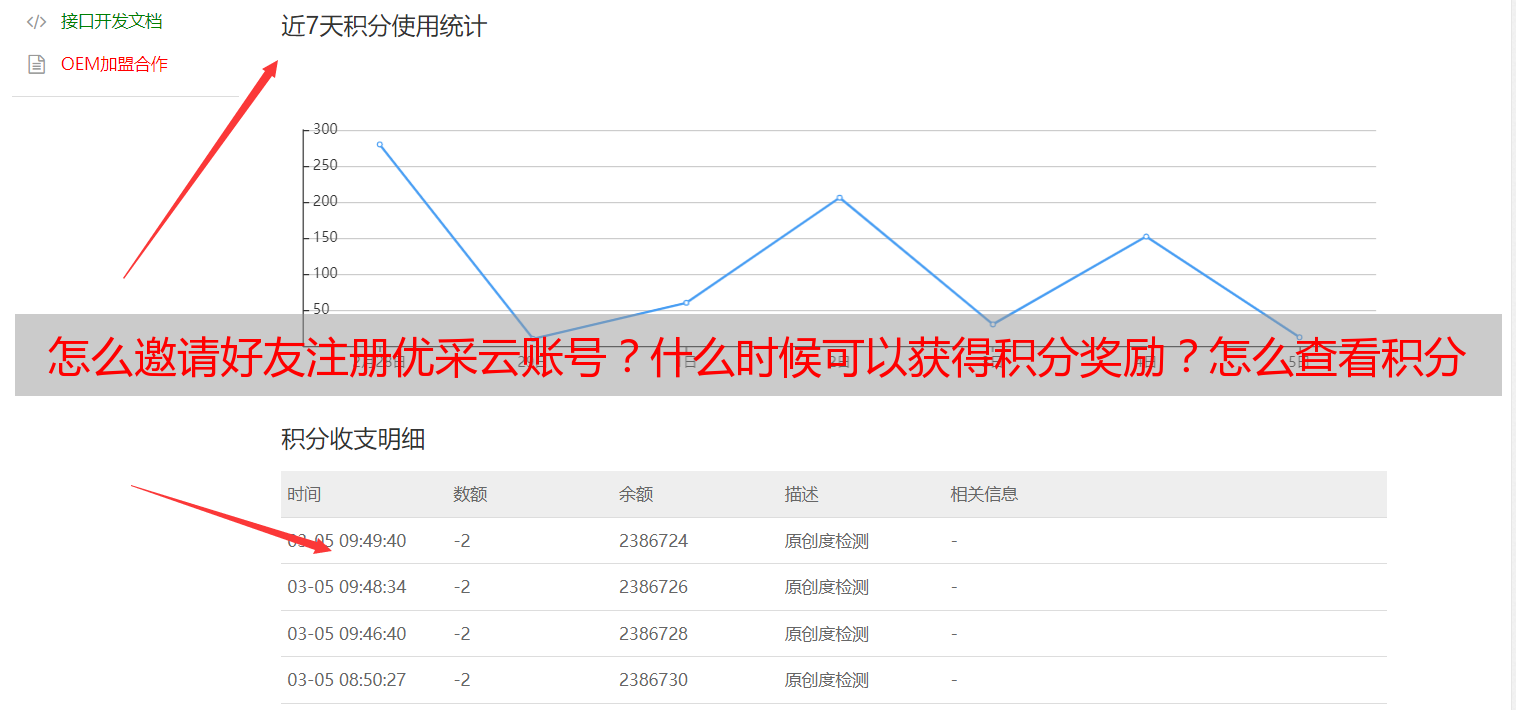Select the 近7天积分使用统计 heading

pos(384,26)
